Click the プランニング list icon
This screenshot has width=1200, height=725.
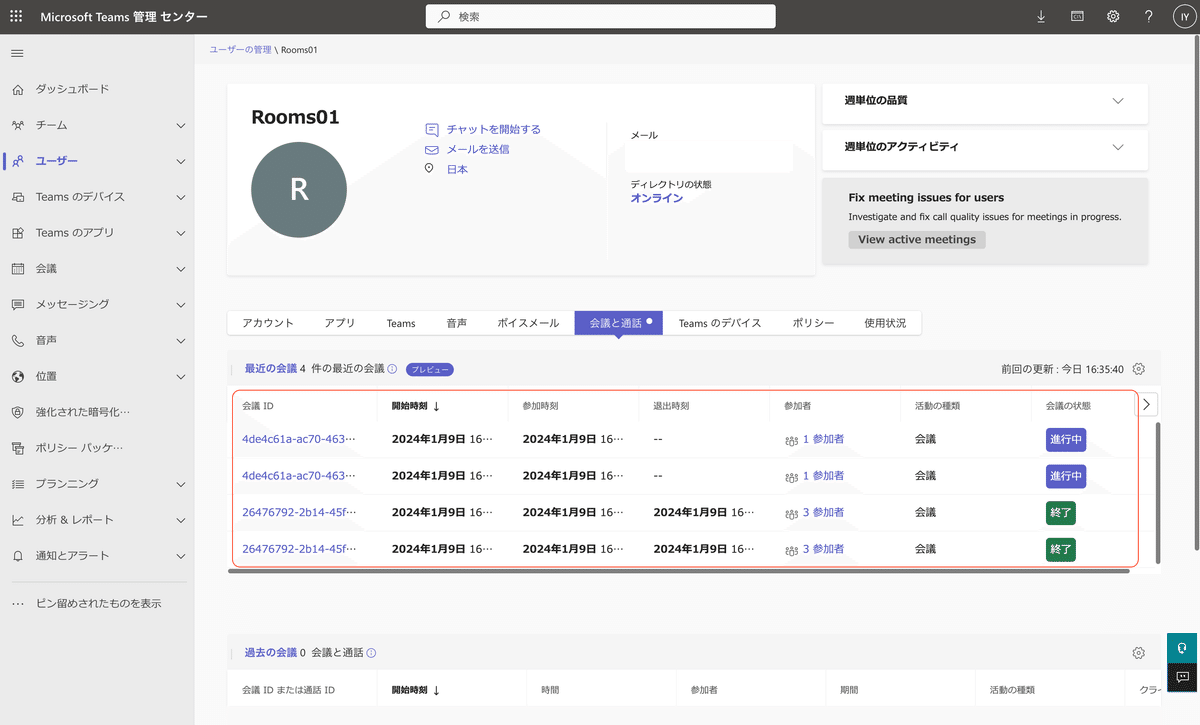(17, 484)
